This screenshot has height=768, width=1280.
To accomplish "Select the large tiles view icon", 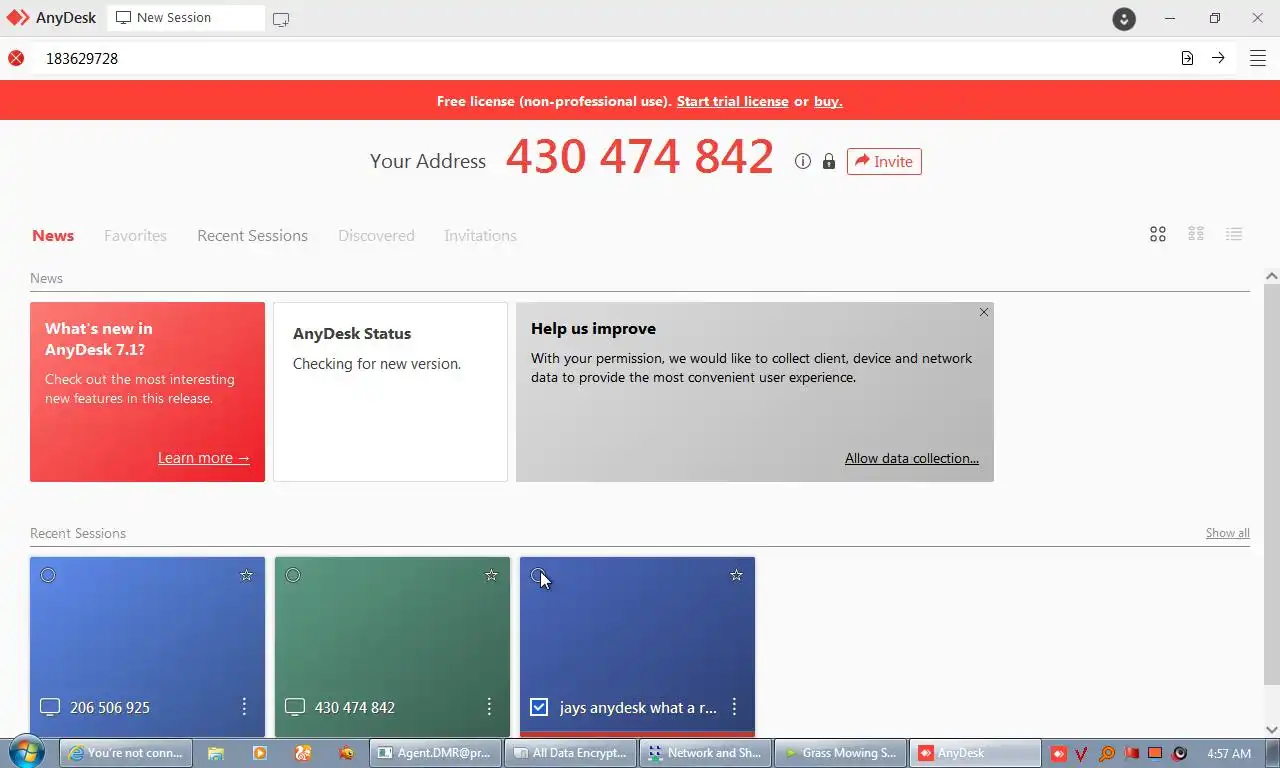I will pos(1158,234).
